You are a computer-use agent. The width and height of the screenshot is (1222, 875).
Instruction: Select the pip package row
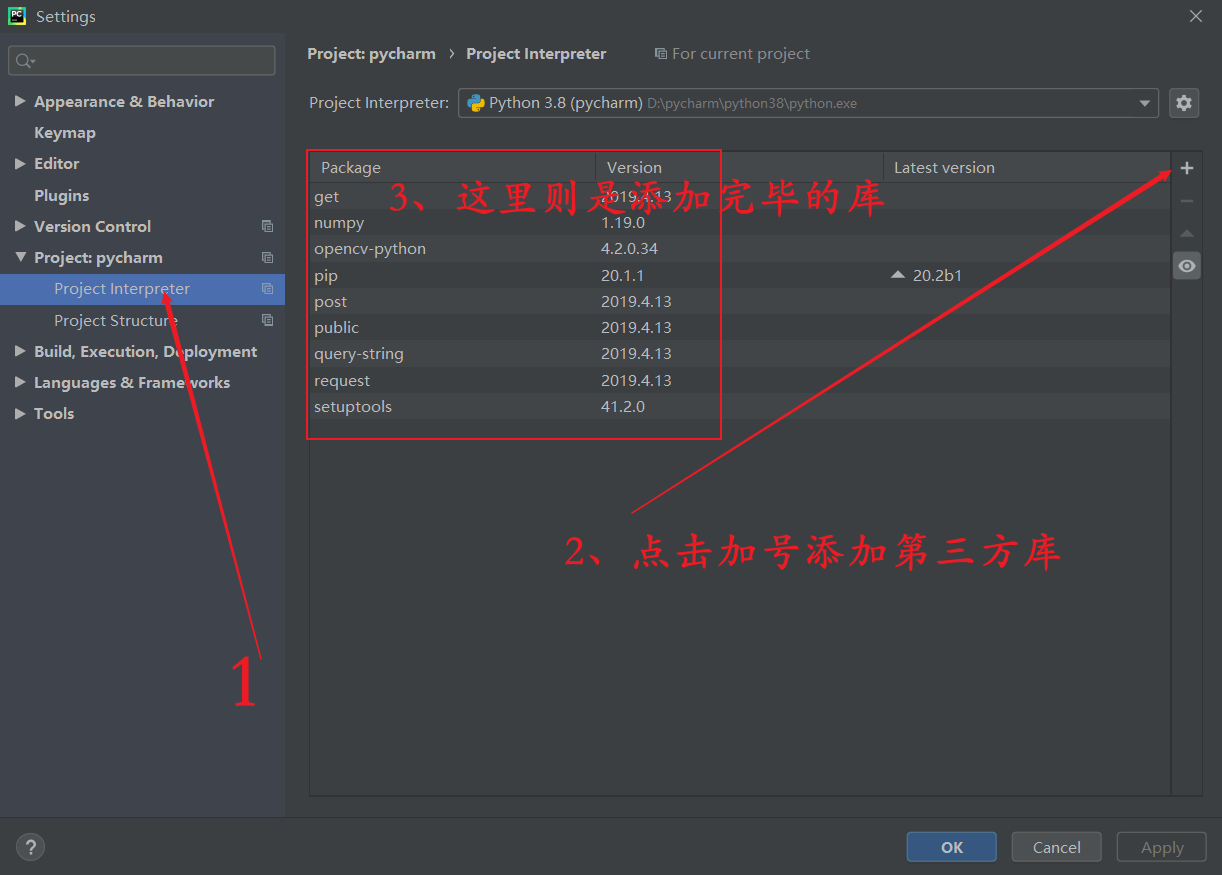[740, 275]
